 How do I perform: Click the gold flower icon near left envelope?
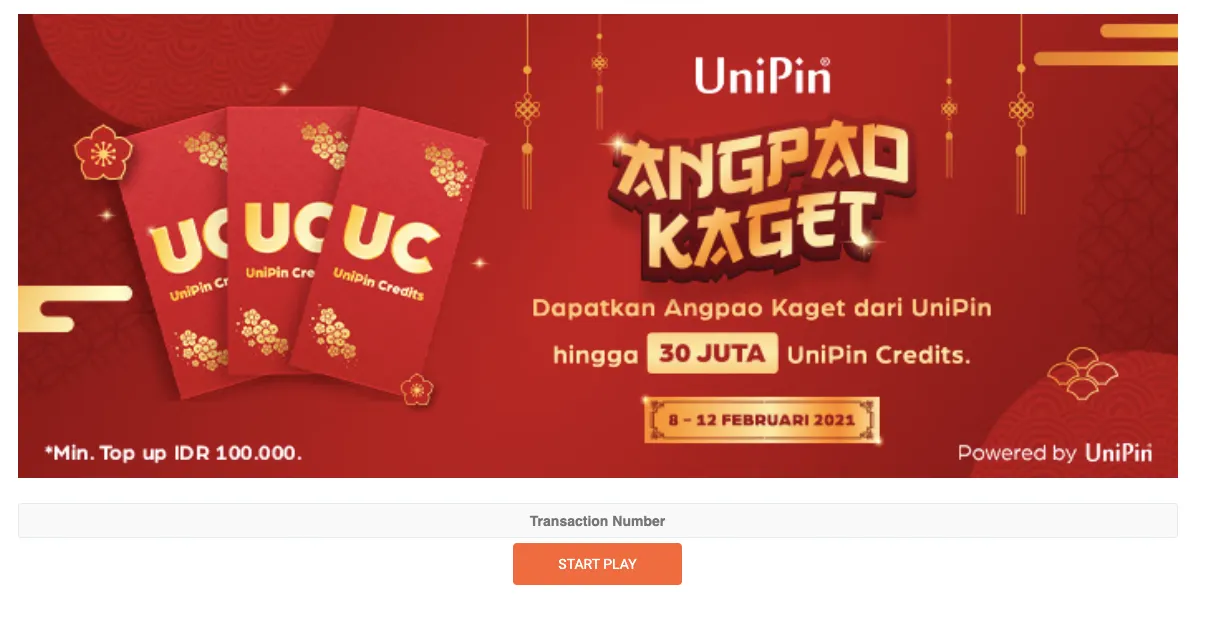(x=103, y=153)
